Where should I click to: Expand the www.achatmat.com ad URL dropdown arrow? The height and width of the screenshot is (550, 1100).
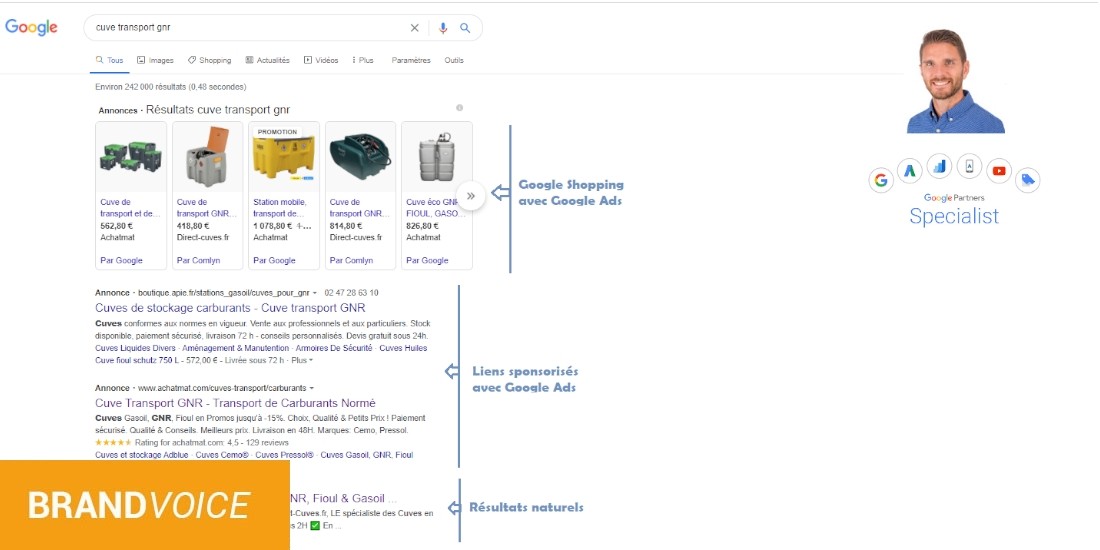311,388
